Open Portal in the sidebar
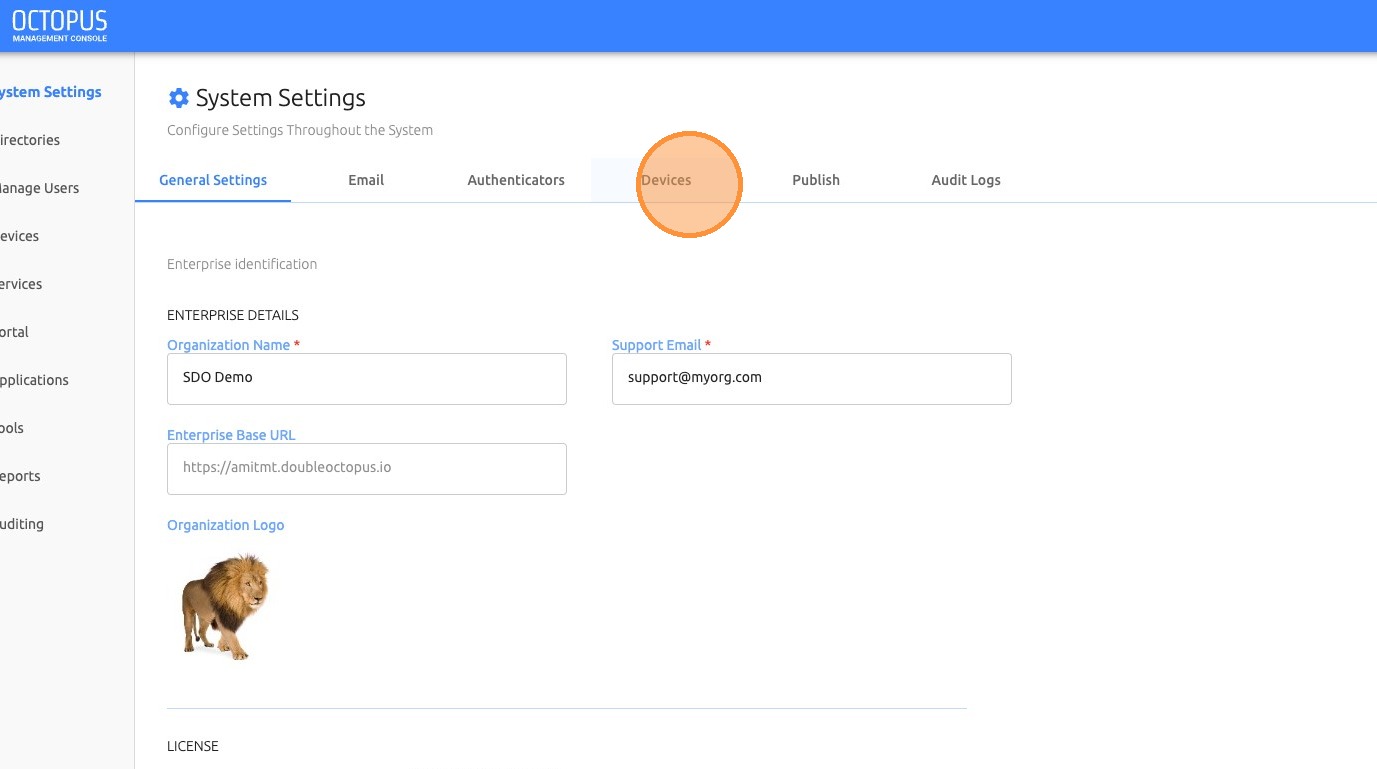The height and width of the screenshot is (769, 1377). (14, 332)
